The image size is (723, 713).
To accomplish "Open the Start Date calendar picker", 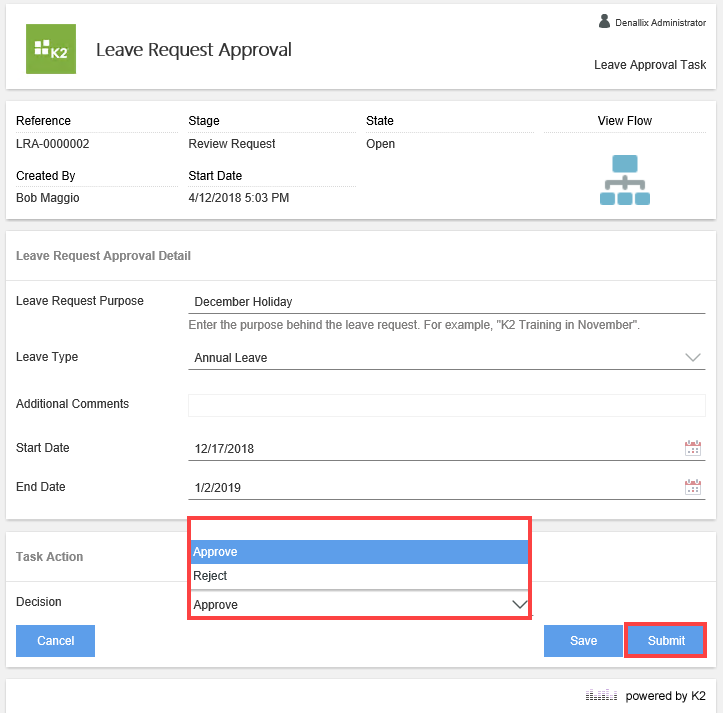I will click(692, 449).
